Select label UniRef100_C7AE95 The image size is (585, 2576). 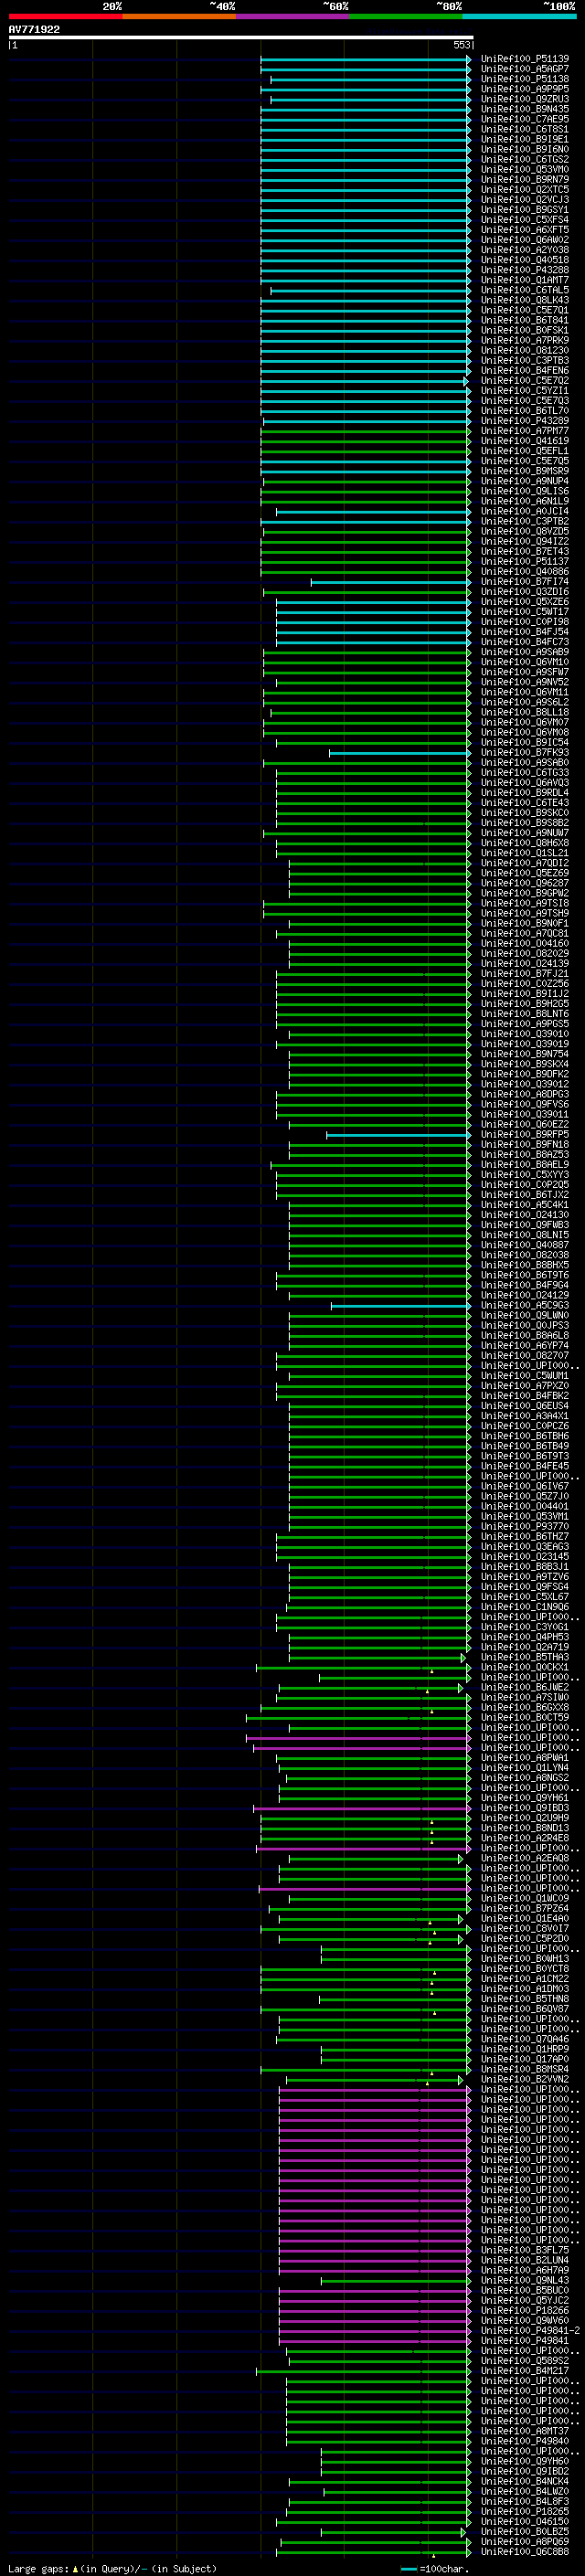tap(525, 119)
